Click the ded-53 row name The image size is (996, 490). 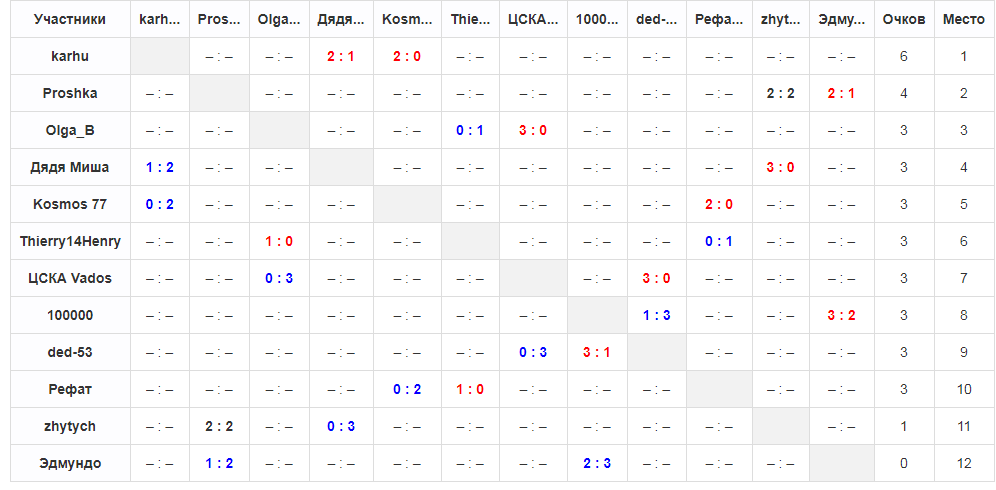point(70,351)
